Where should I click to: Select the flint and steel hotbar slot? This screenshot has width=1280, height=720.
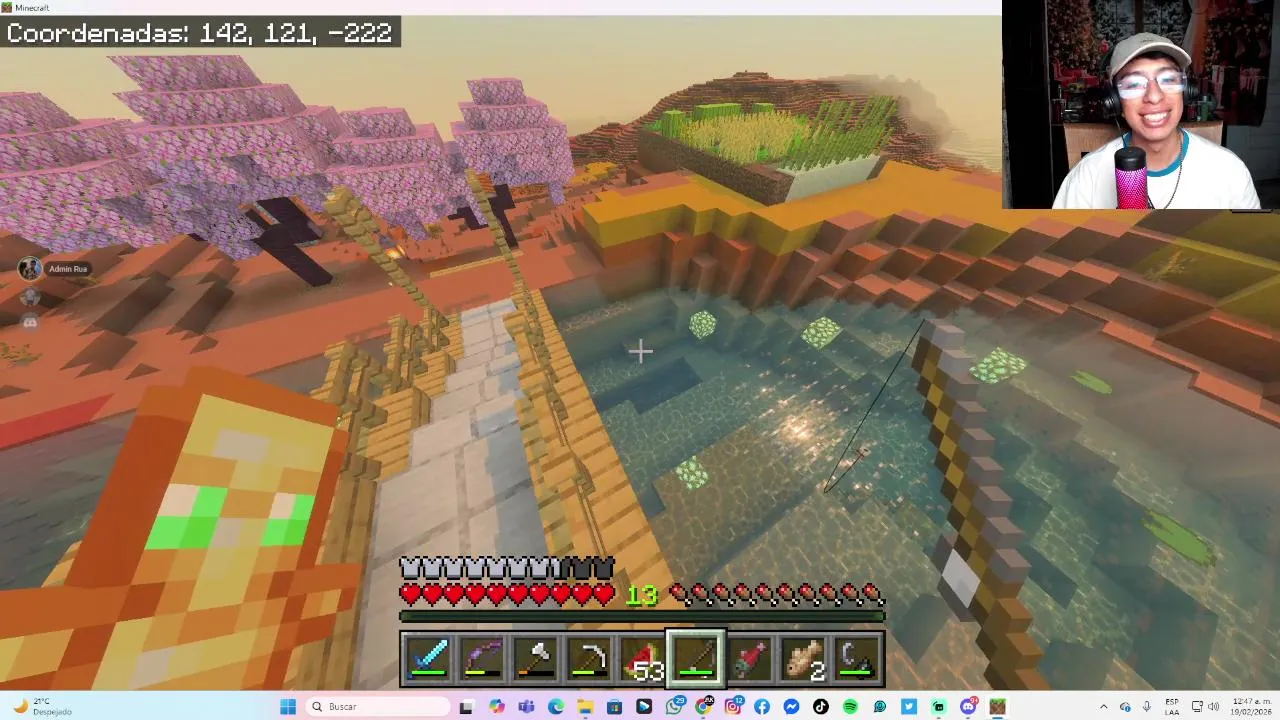859,659
